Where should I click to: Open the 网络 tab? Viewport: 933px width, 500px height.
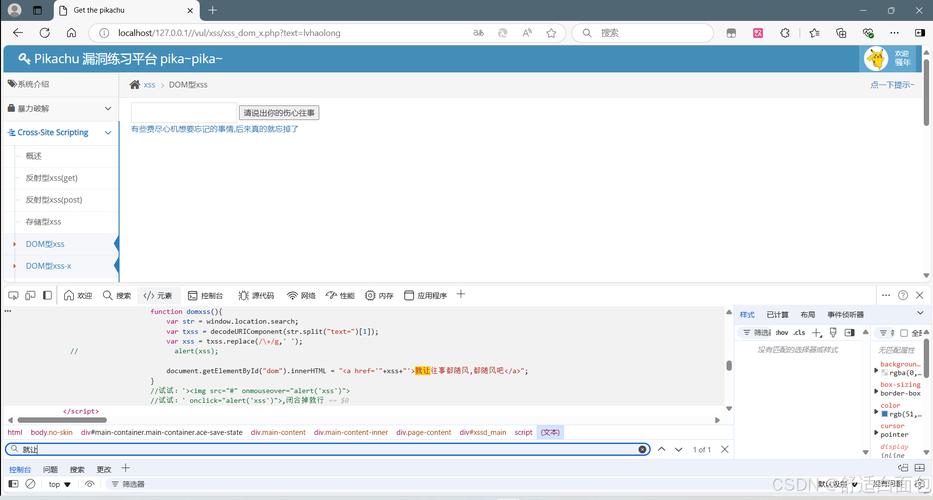(301, 295)
